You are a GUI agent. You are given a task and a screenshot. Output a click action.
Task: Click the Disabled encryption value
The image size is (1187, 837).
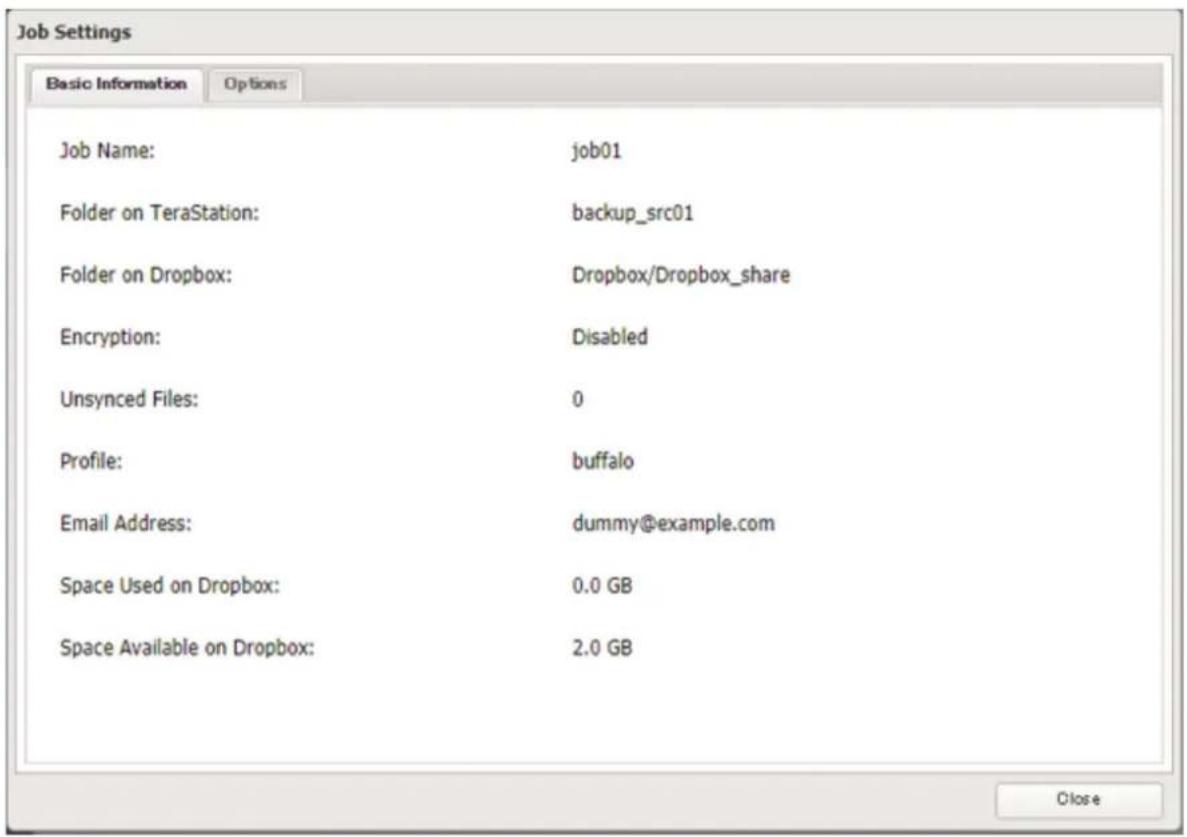pos(609,337)
